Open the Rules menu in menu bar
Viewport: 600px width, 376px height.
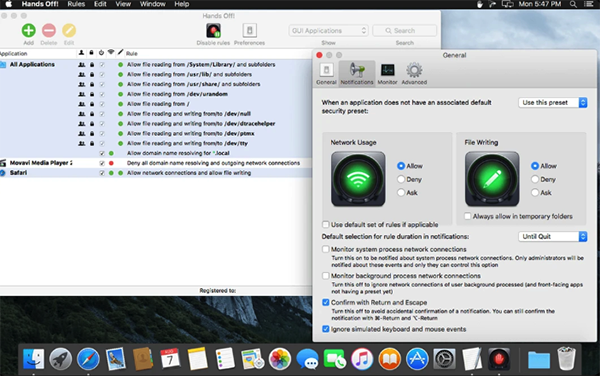[x=76, y=4]
